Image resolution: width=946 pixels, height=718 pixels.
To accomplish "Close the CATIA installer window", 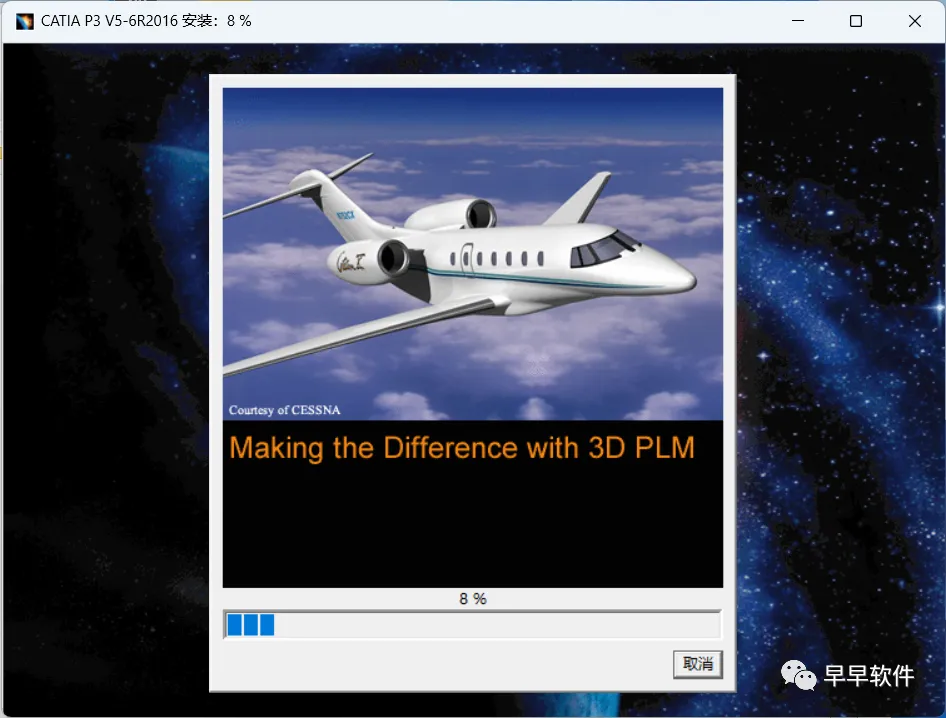I will (914, 21).
